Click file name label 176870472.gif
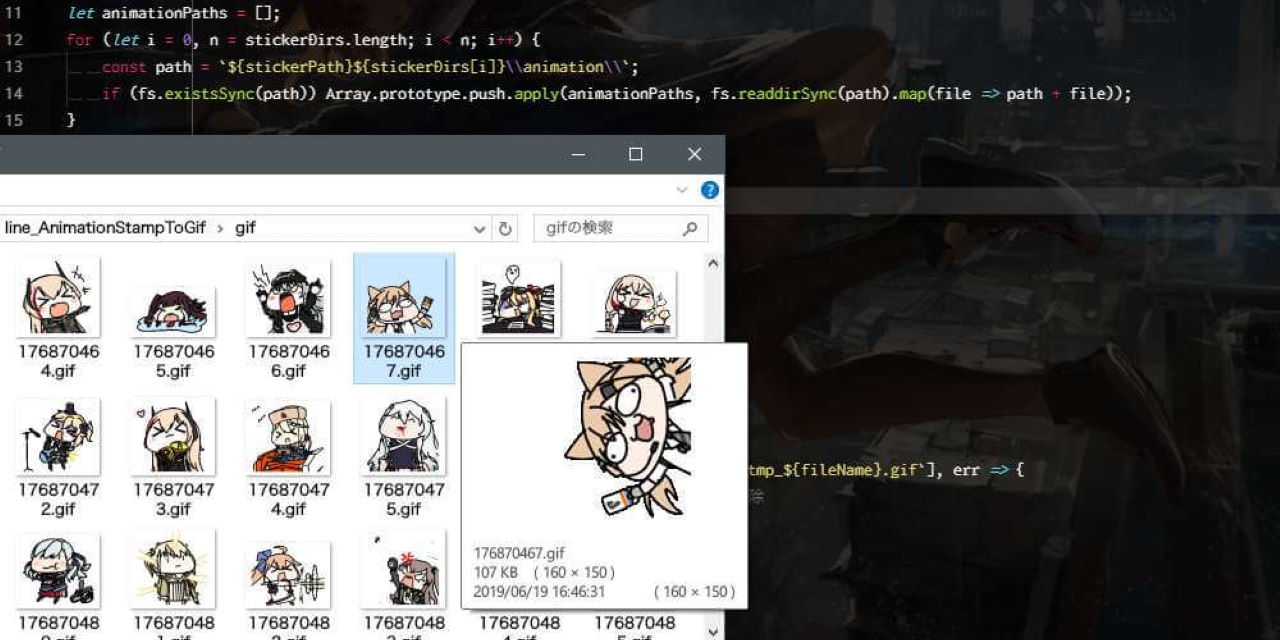The image size is (1280, 640). point(58,499)
